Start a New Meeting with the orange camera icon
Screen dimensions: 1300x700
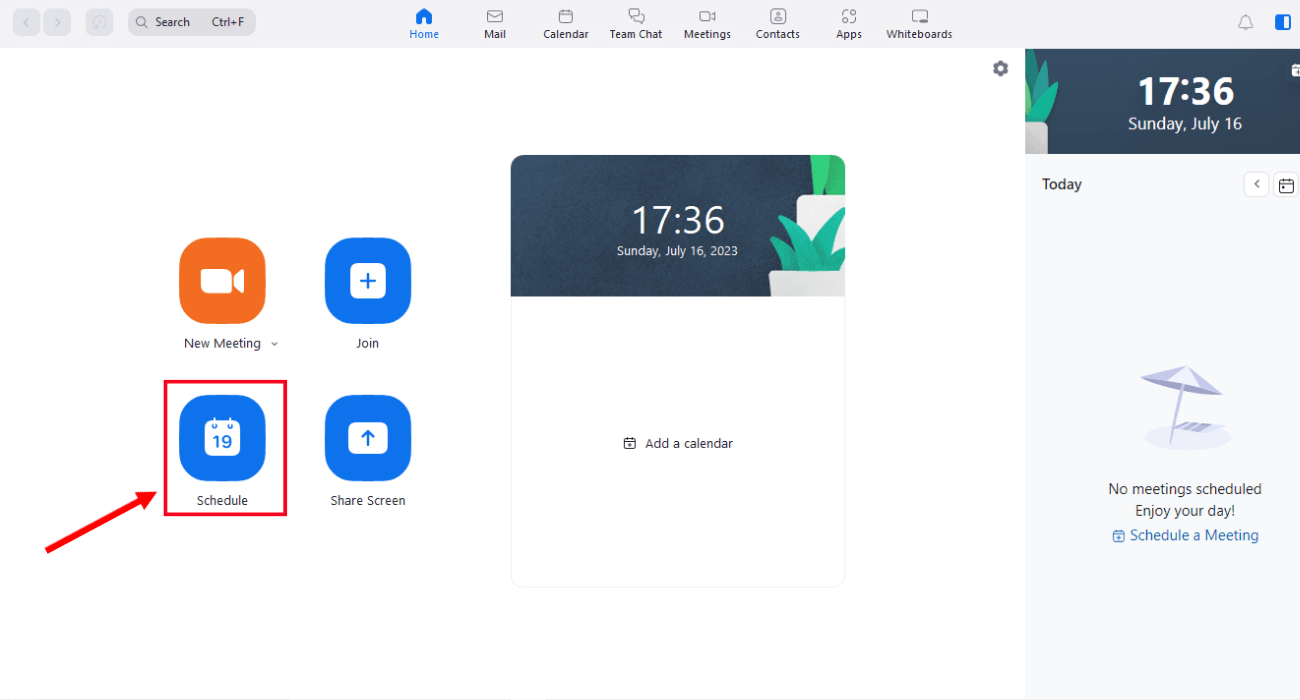[x=222, y=281]
